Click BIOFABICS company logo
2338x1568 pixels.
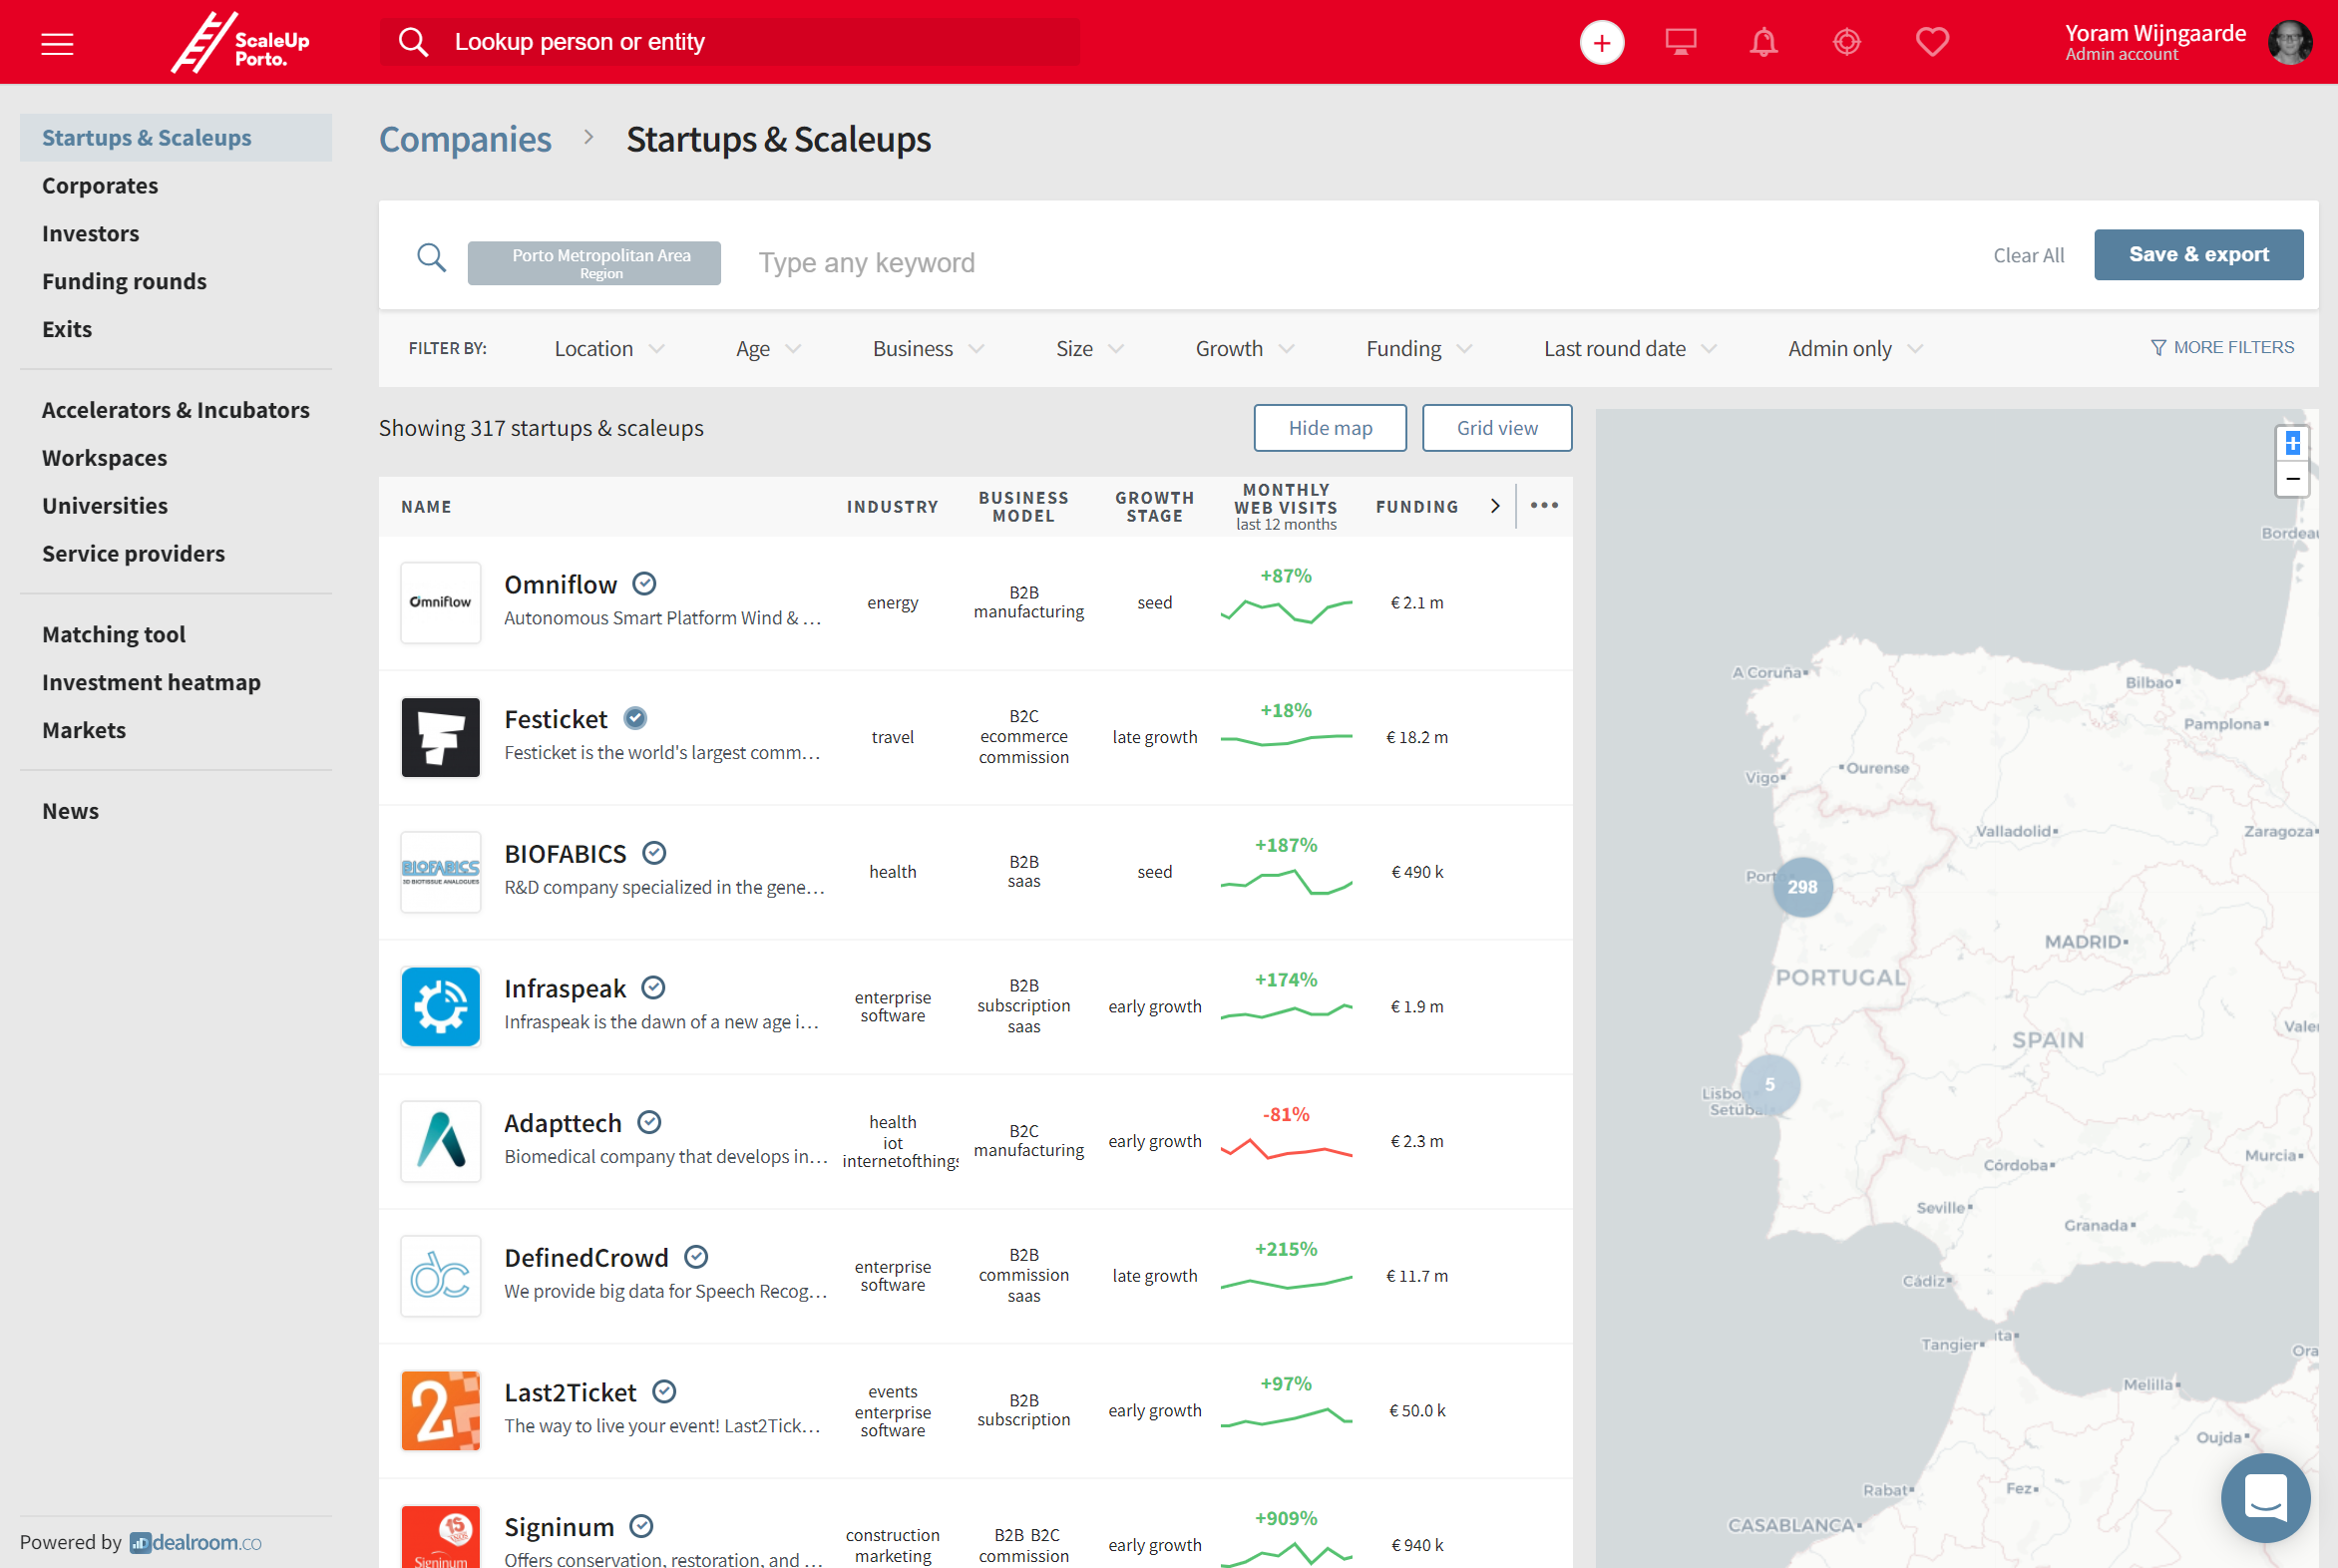(440, 872)
